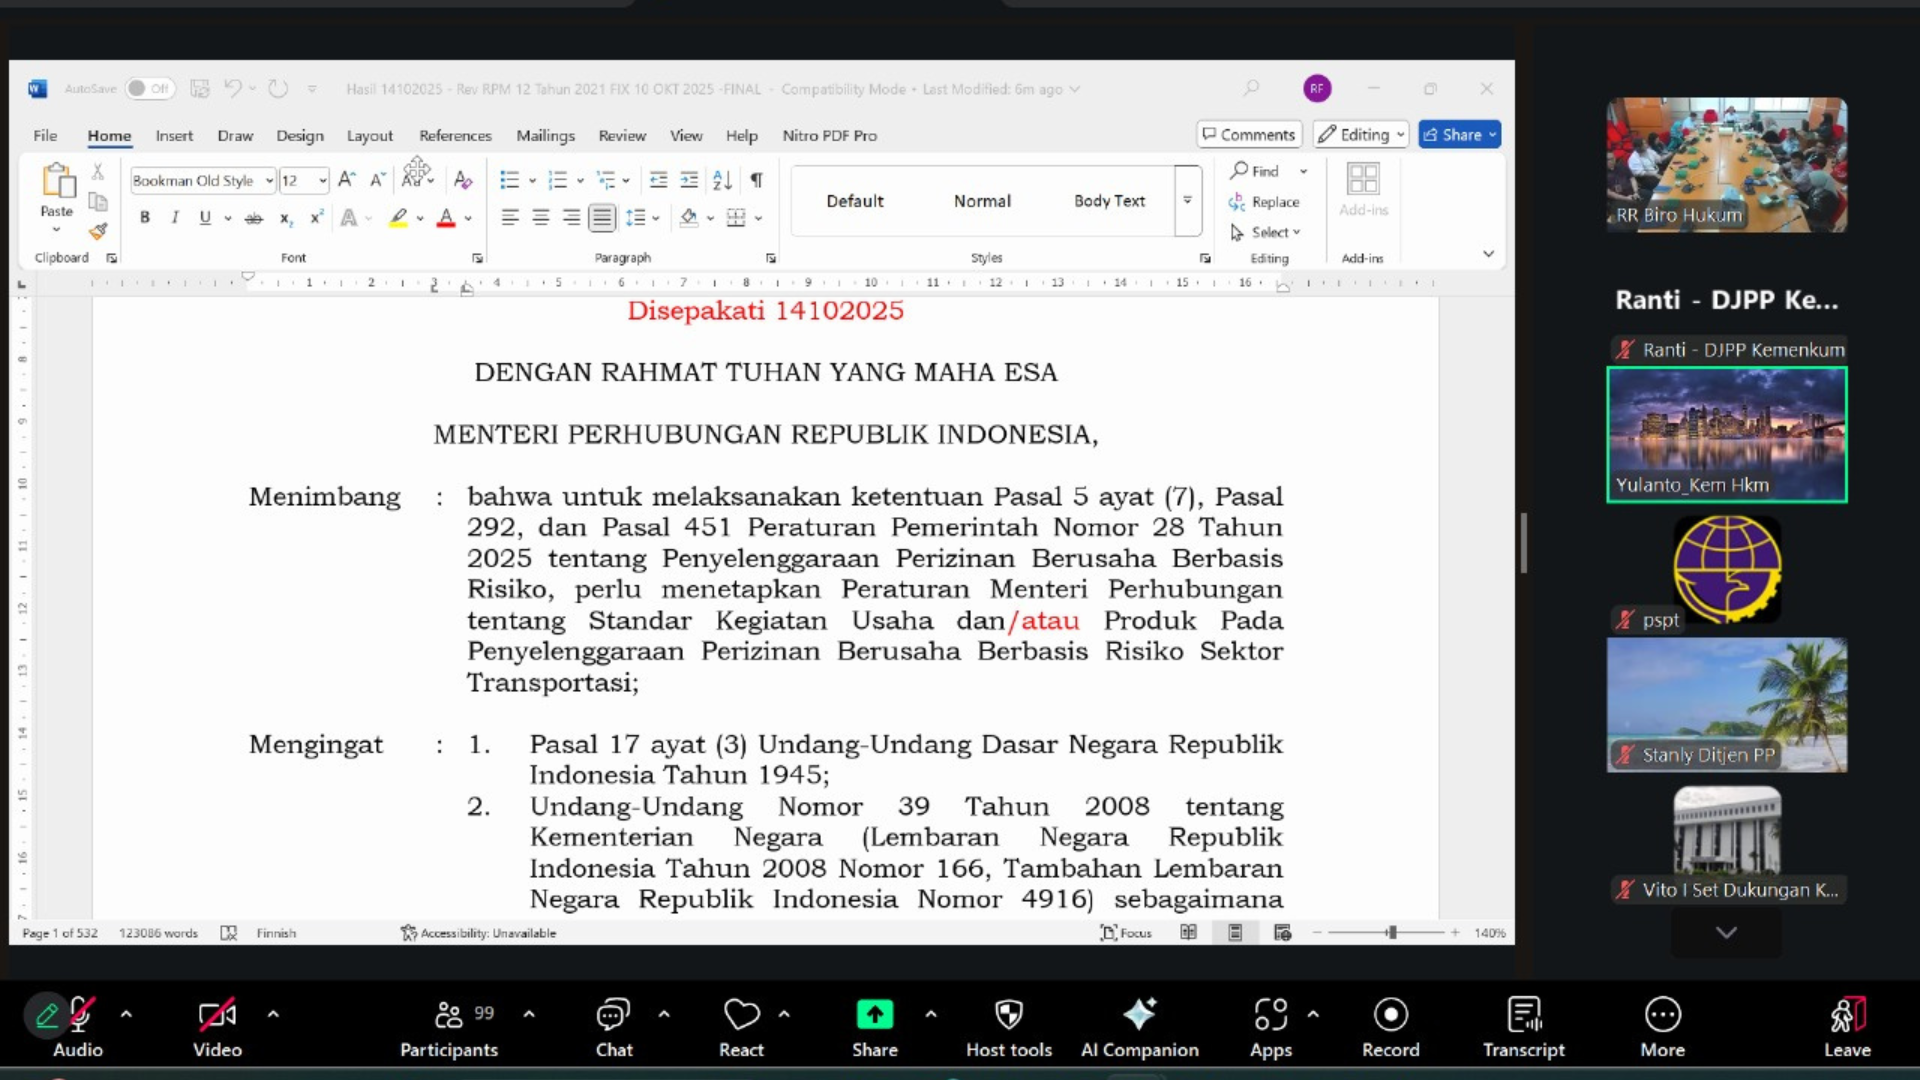Click the Comments button
The width and height of the screenshot is (1920, 1080).
click(1248, 134)
